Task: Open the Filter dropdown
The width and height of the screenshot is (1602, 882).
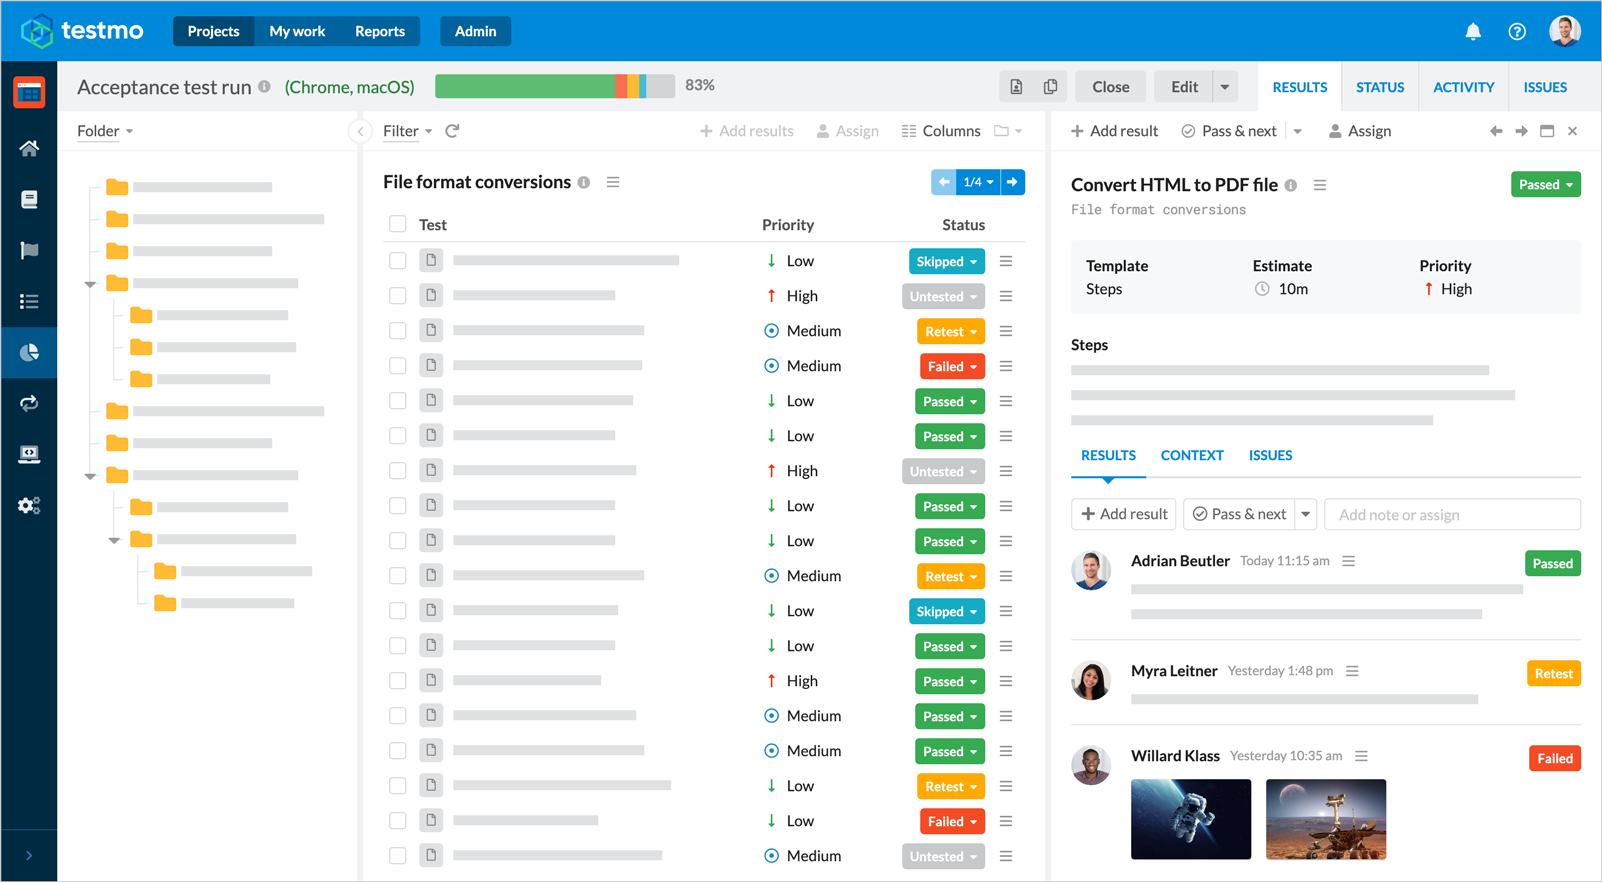Action: (x=407, y=131)
